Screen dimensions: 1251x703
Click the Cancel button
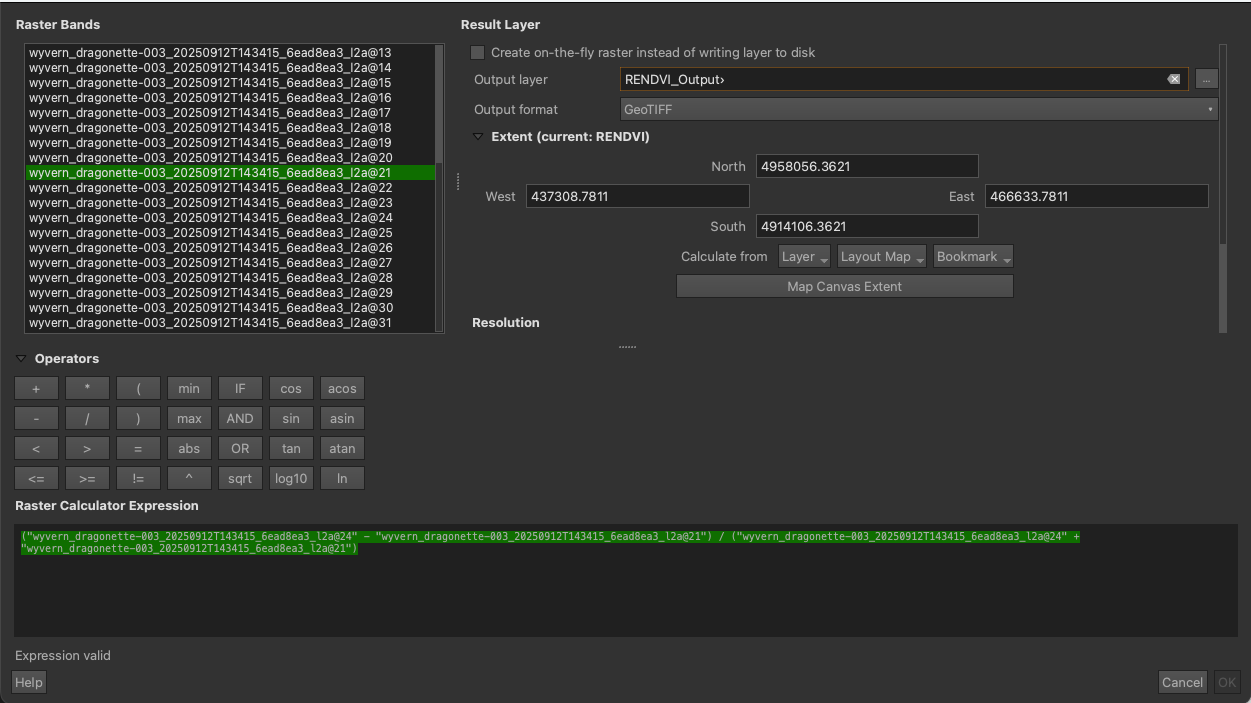tap(1181, 682)
